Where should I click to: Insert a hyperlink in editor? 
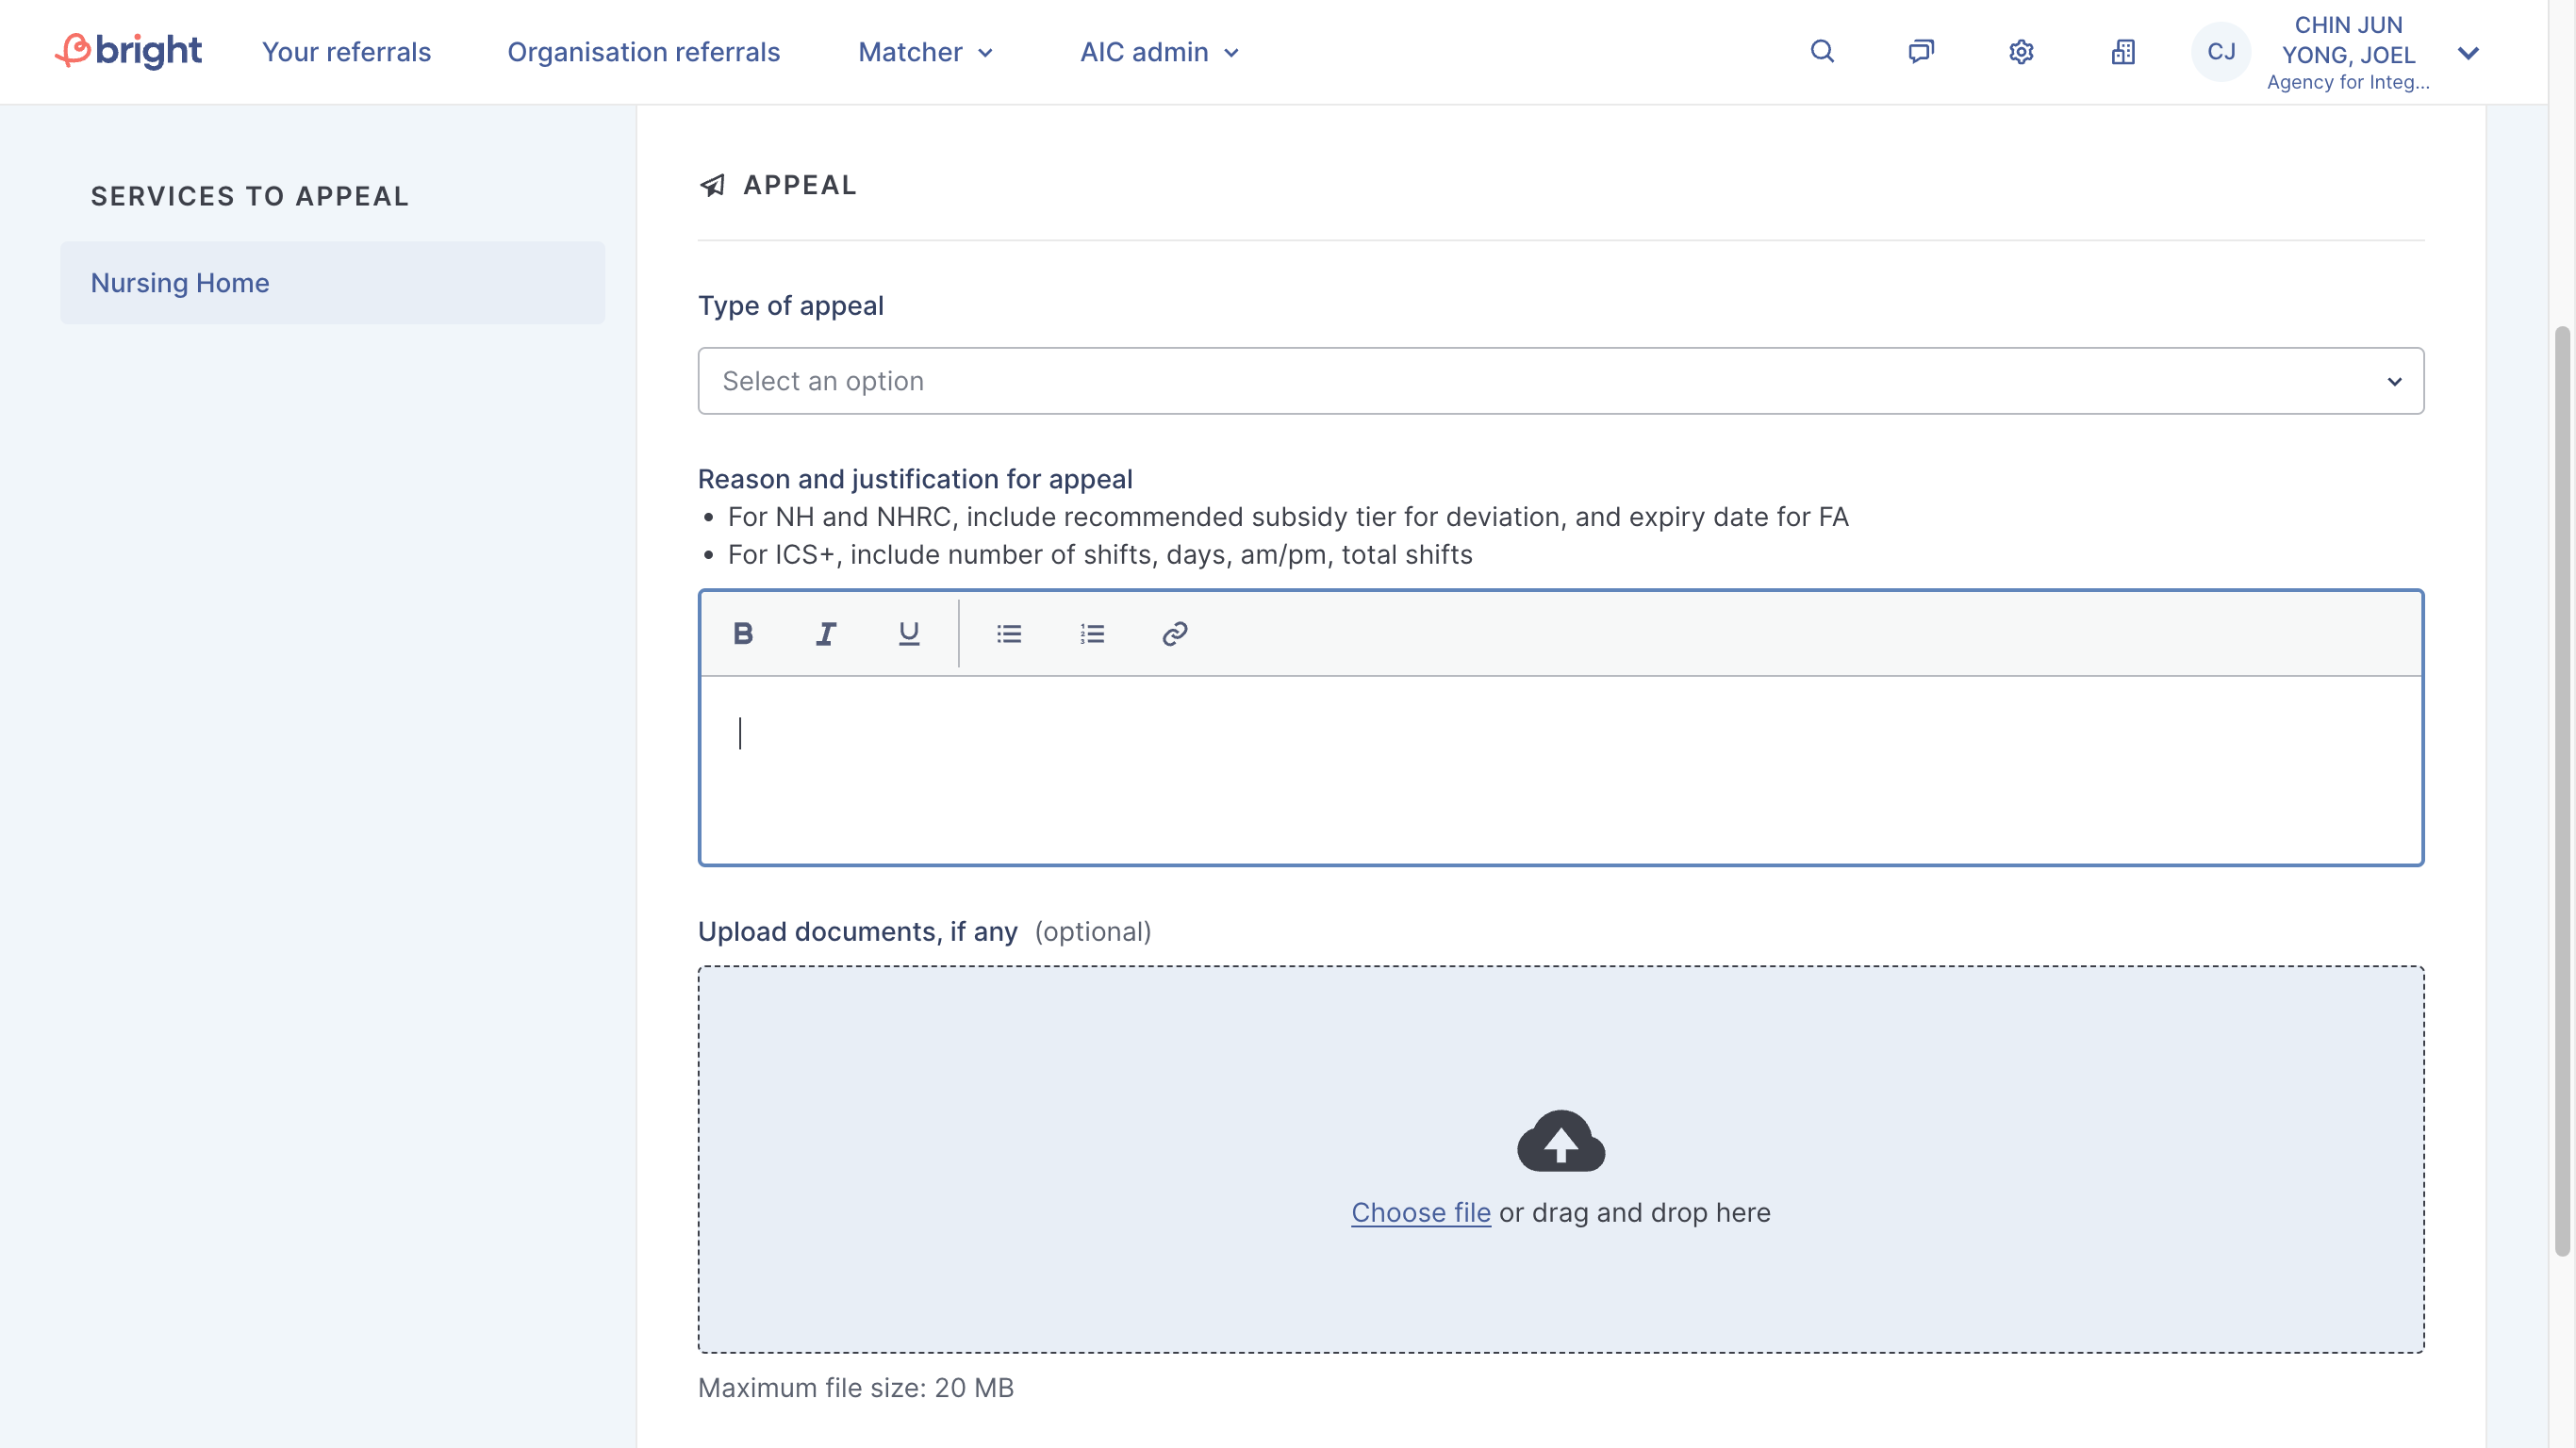(x=1175, y=633)
